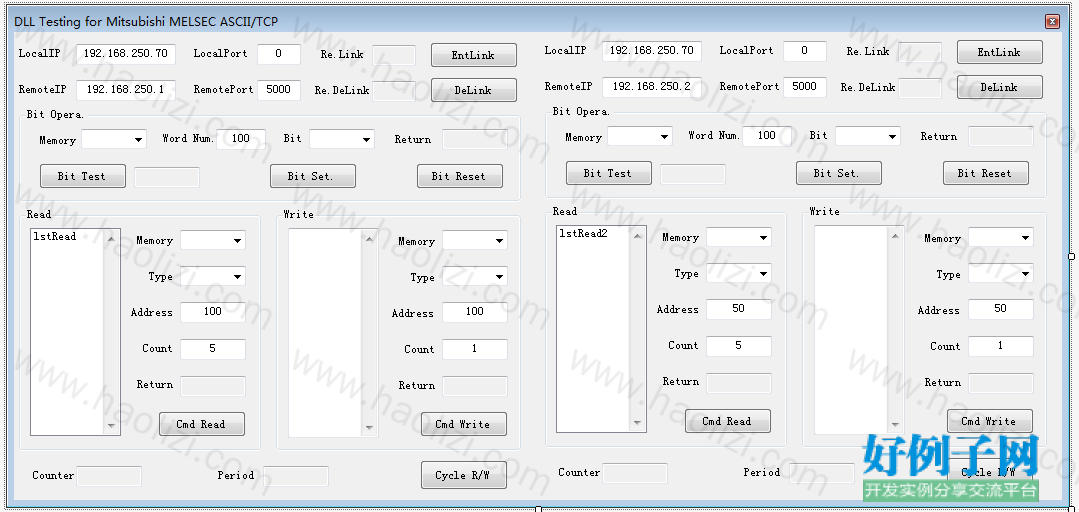This screenshot has height=512, width=1079.
Task: Click Cmd Read in right panel
Action: [727, 421]
